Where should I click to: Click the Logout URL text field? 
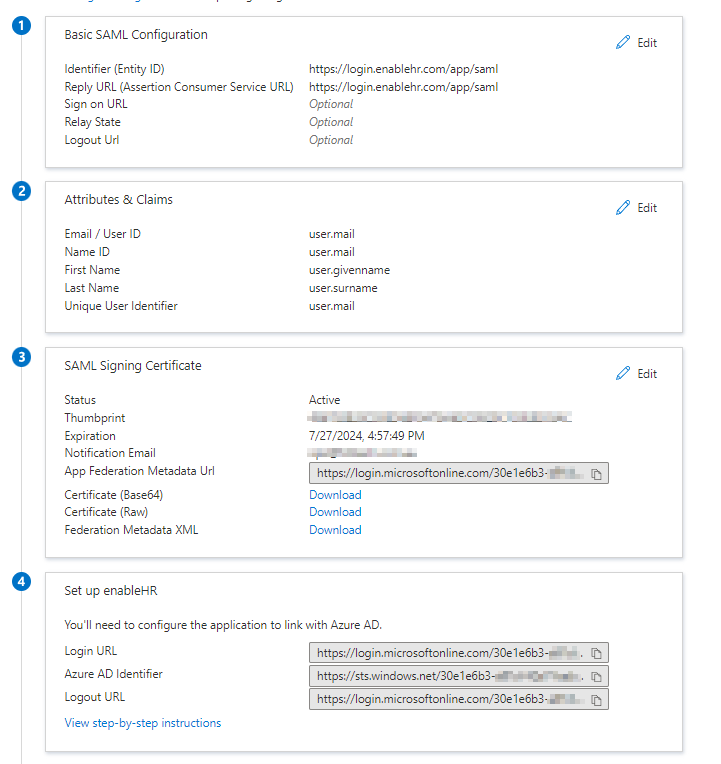pos(458,699)
